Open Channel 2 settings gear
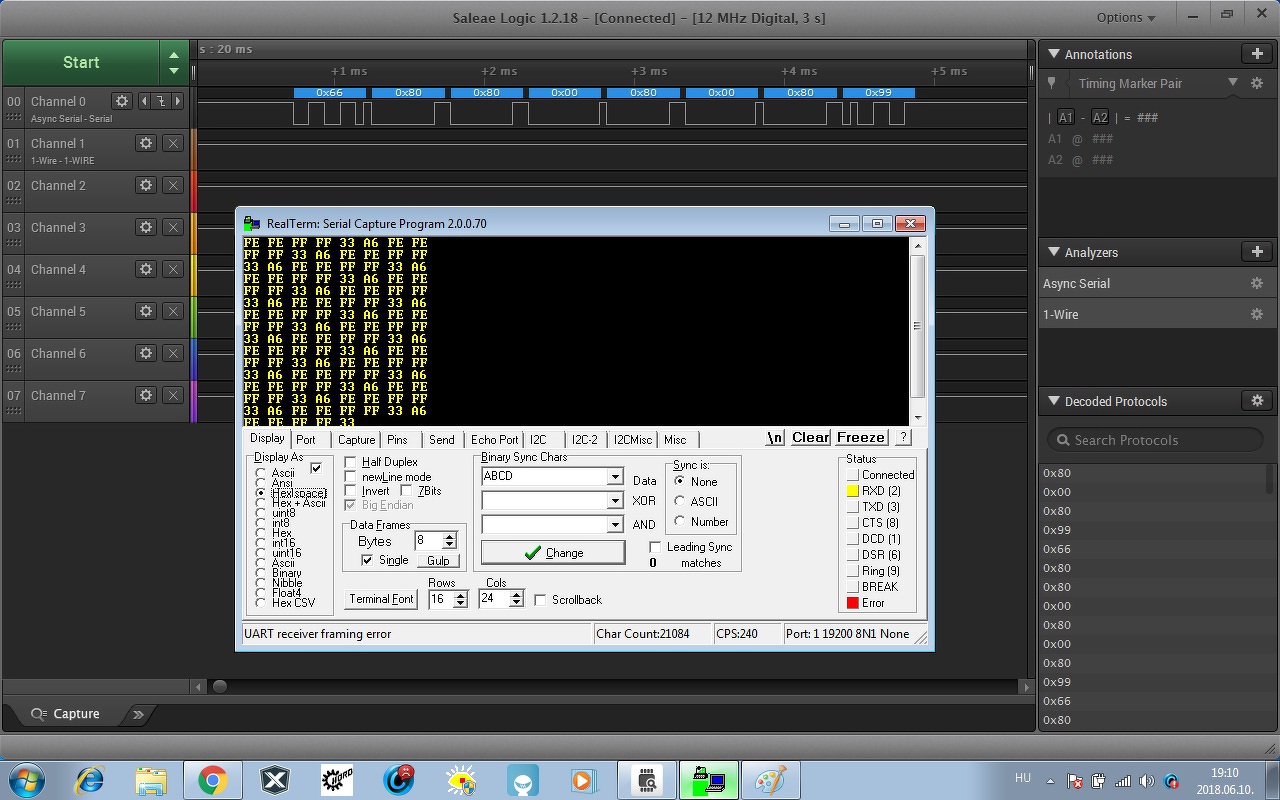 click(146, 185)
